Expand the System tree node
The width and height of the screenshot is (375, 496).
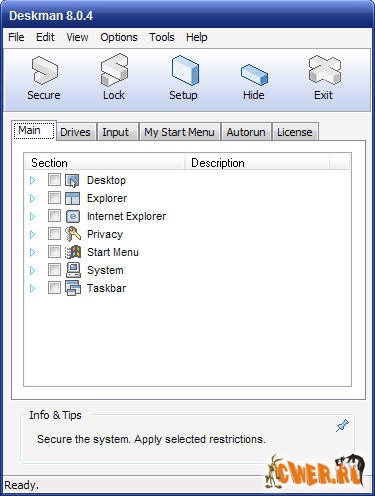click(32, 270)
